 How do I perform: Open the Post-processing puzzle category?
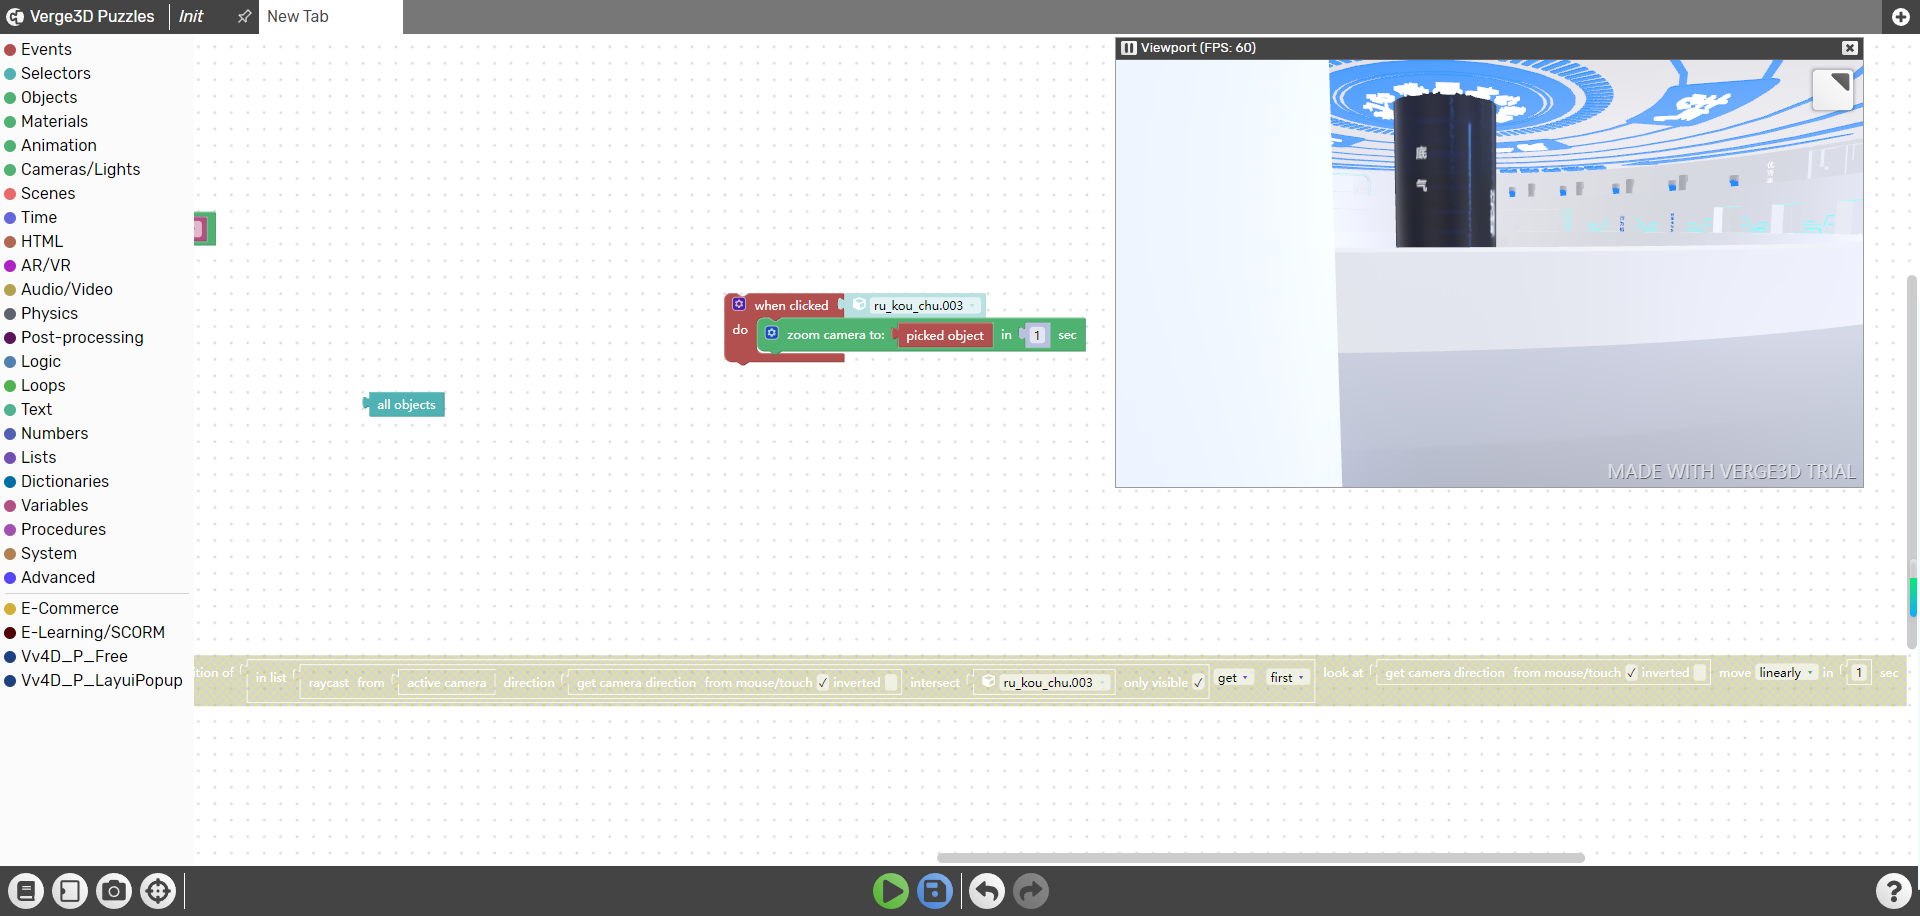(x=82, y=337)
